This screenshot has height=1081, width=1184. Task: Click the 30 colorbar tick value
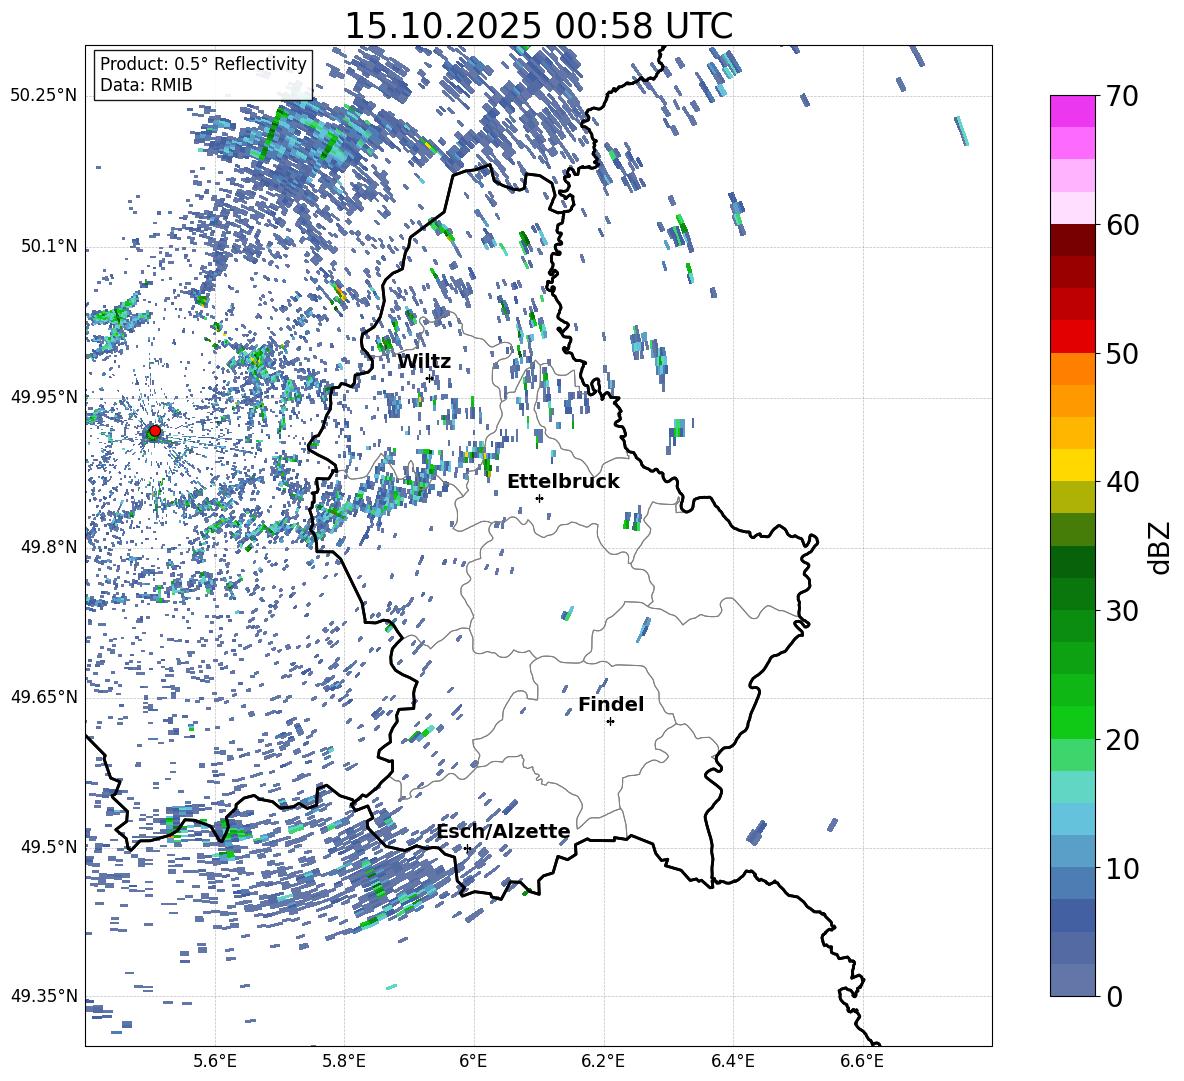click(x=1123, y=611)
